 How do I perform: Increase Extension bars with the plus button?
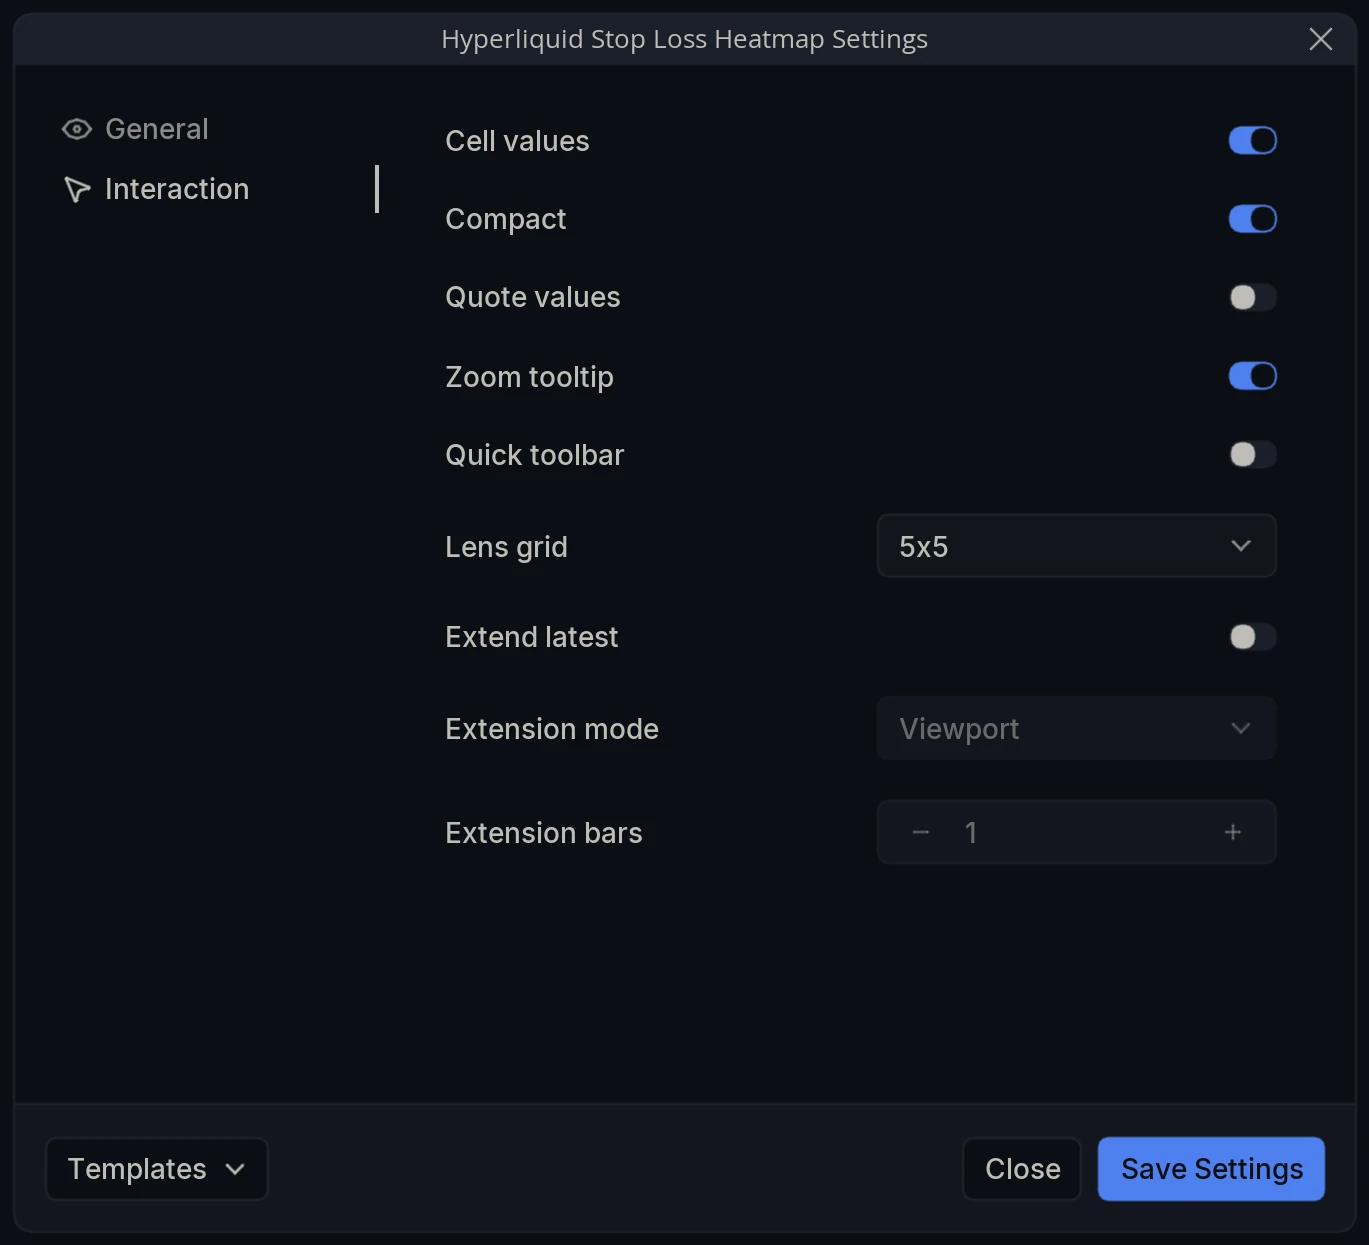coord(1233,832)
